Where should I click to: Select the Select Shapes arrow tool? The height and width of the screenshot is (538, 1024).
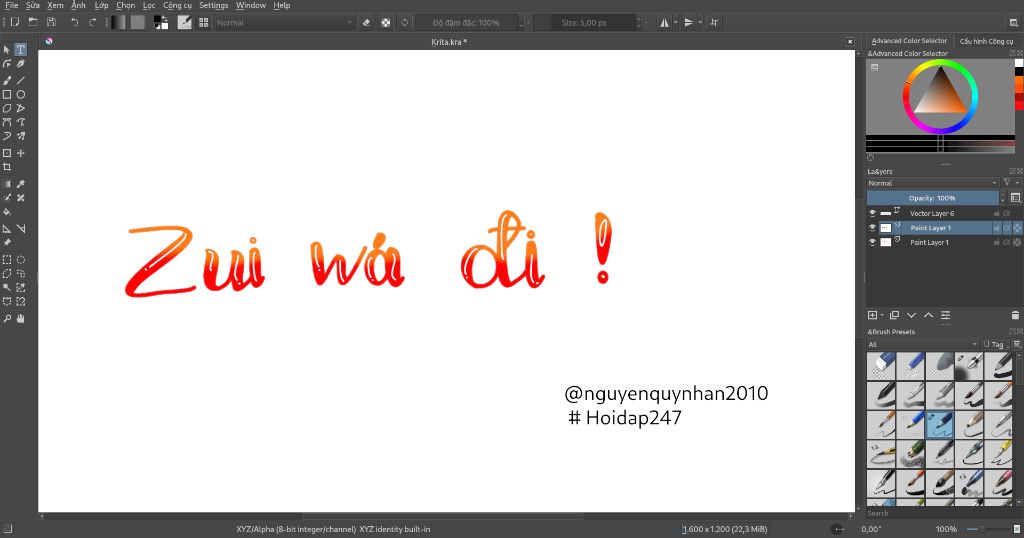pos(7,50)
